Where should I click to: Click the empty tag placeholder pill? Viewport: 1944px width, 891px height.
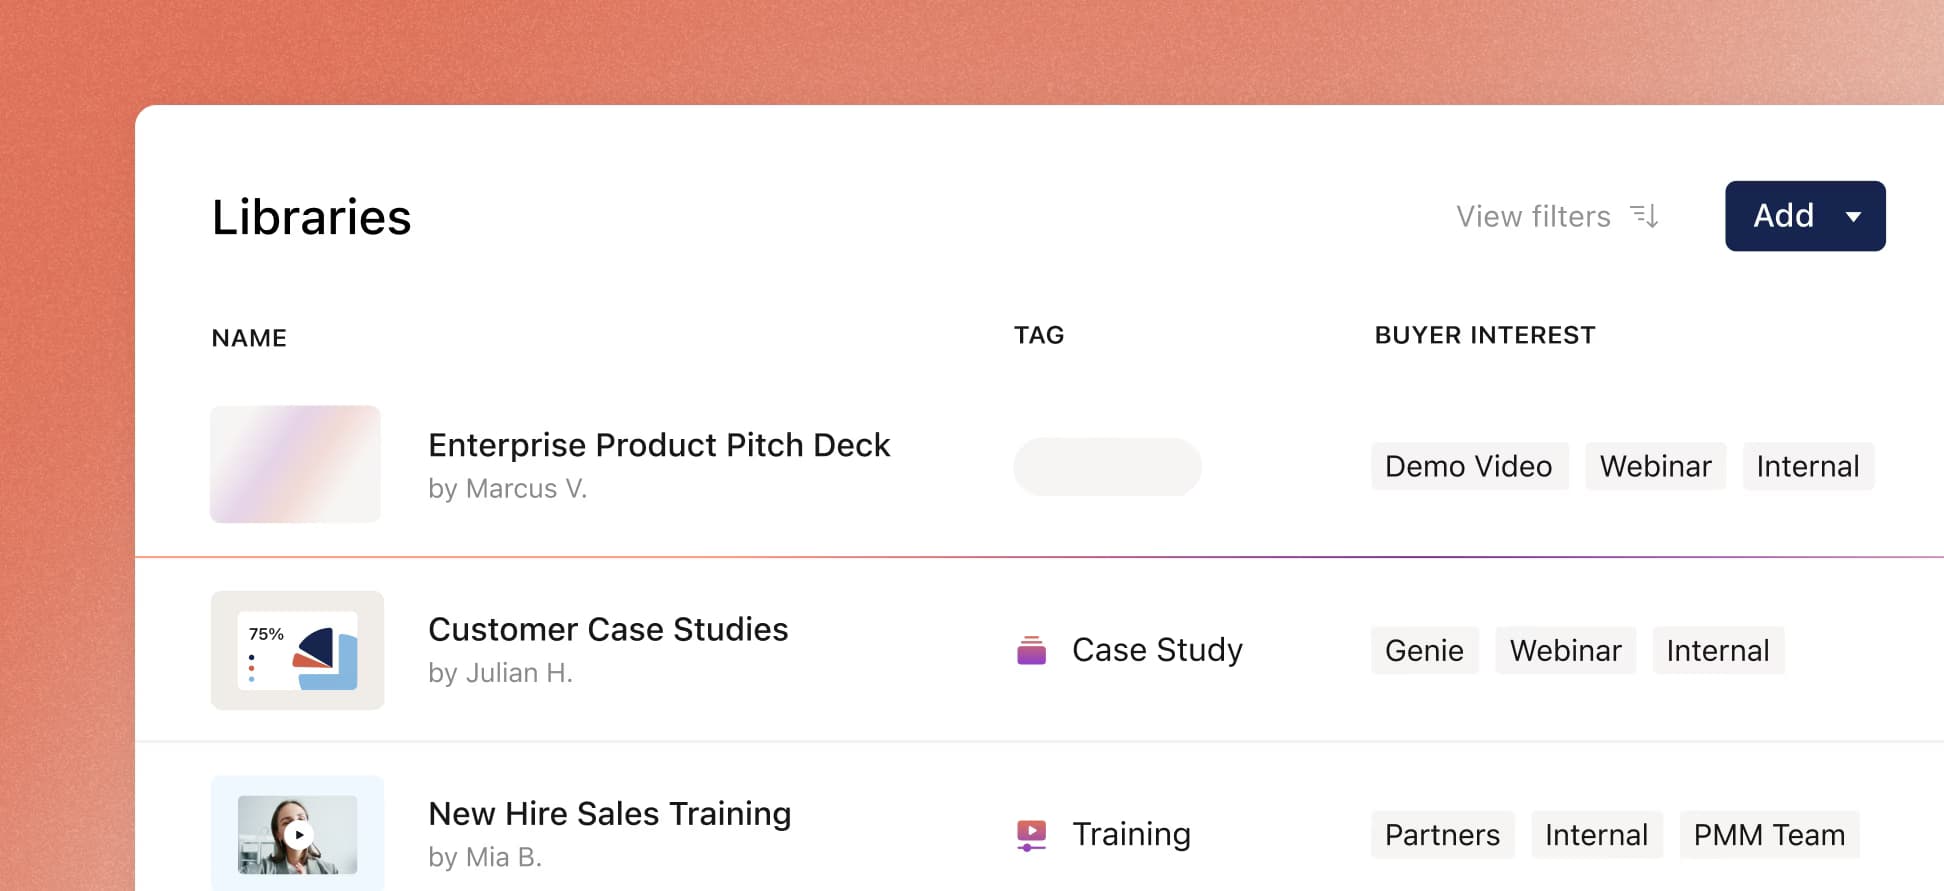coord(1107,466)
